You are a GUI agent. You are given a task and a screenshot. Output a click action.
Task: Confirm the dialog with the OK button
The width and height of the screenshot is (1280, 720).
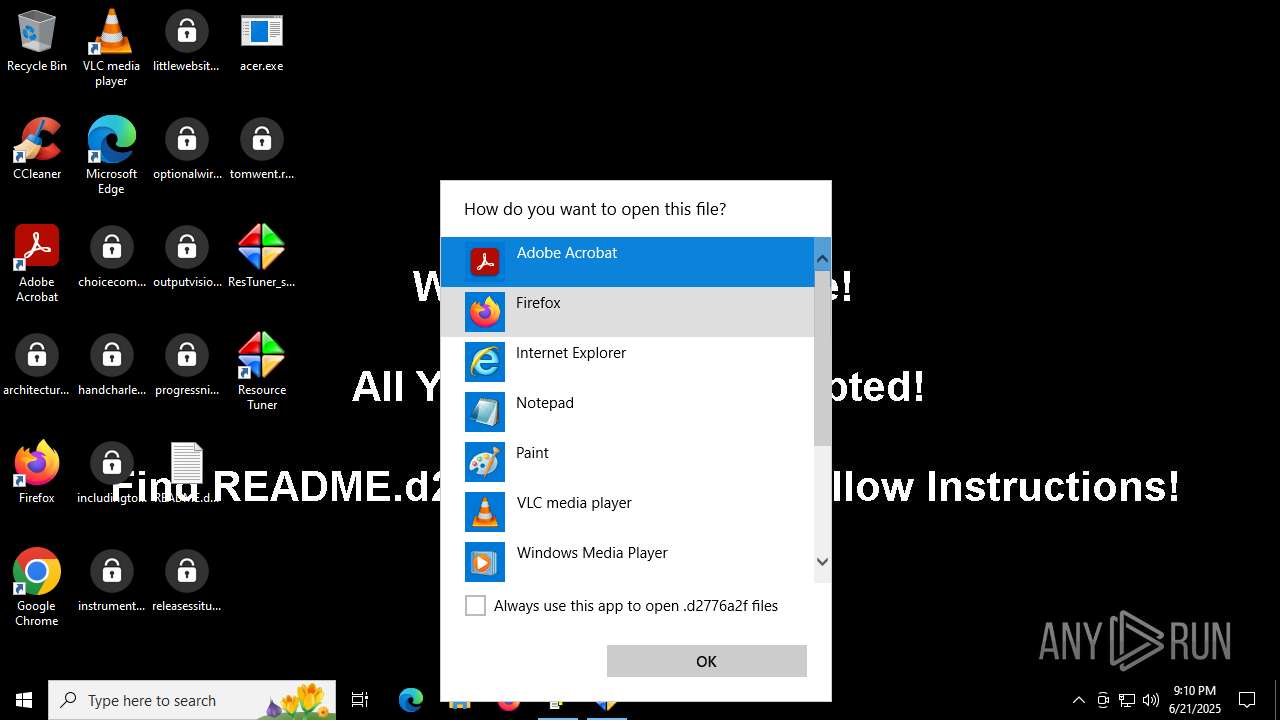pos(706,661)
